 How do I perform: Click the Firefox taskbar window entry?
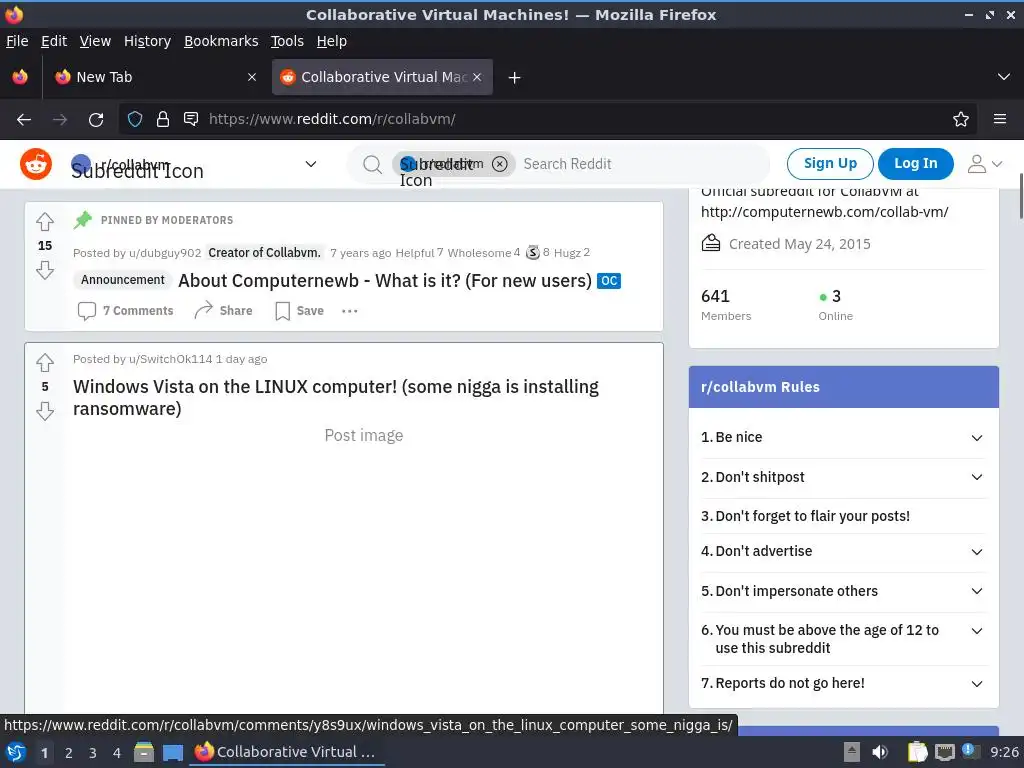coord(287,752)
